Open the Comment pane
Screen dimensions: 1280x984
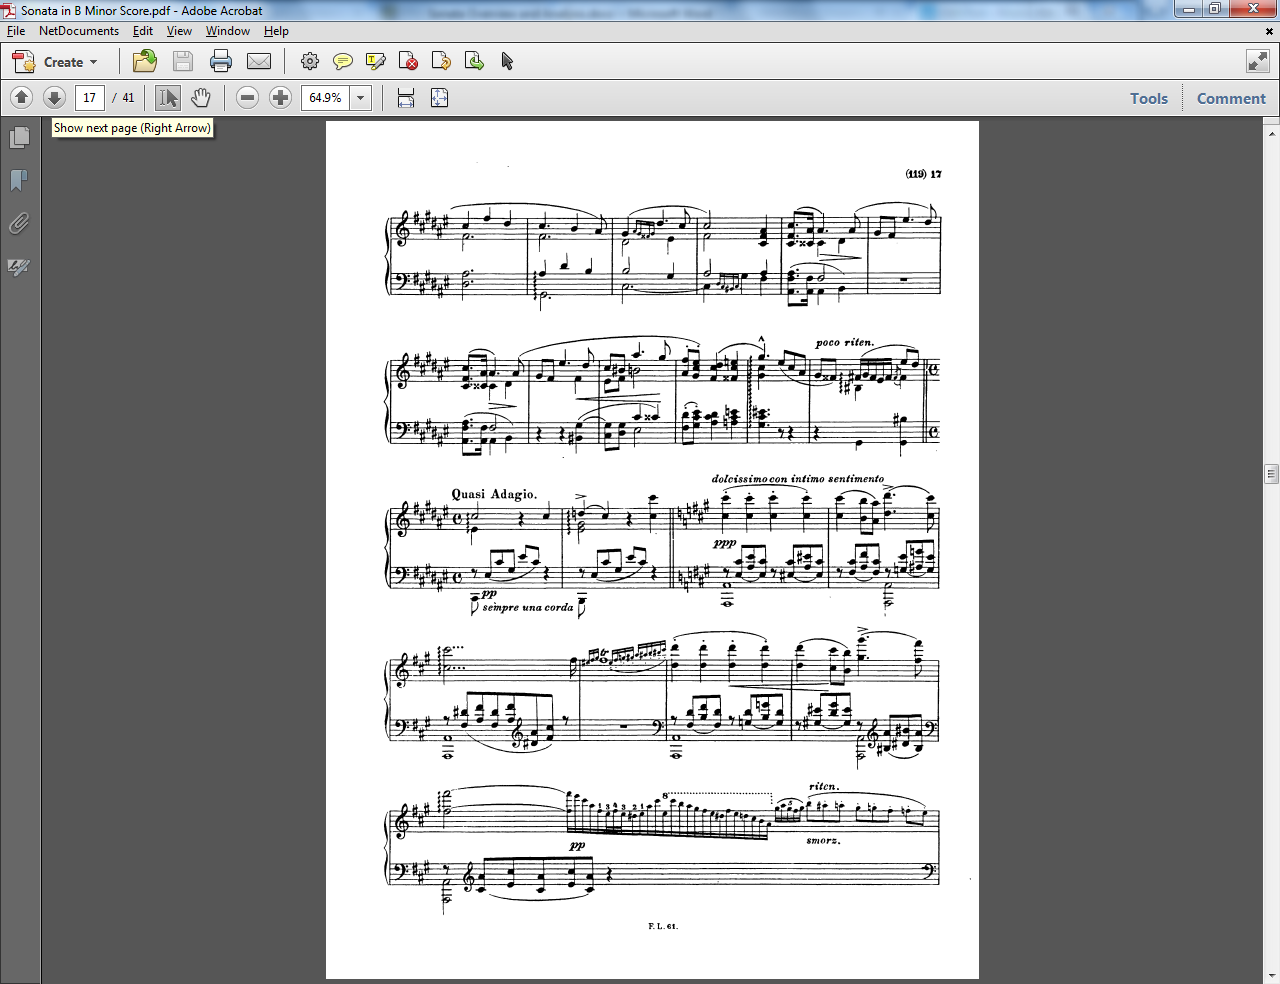1231,98
